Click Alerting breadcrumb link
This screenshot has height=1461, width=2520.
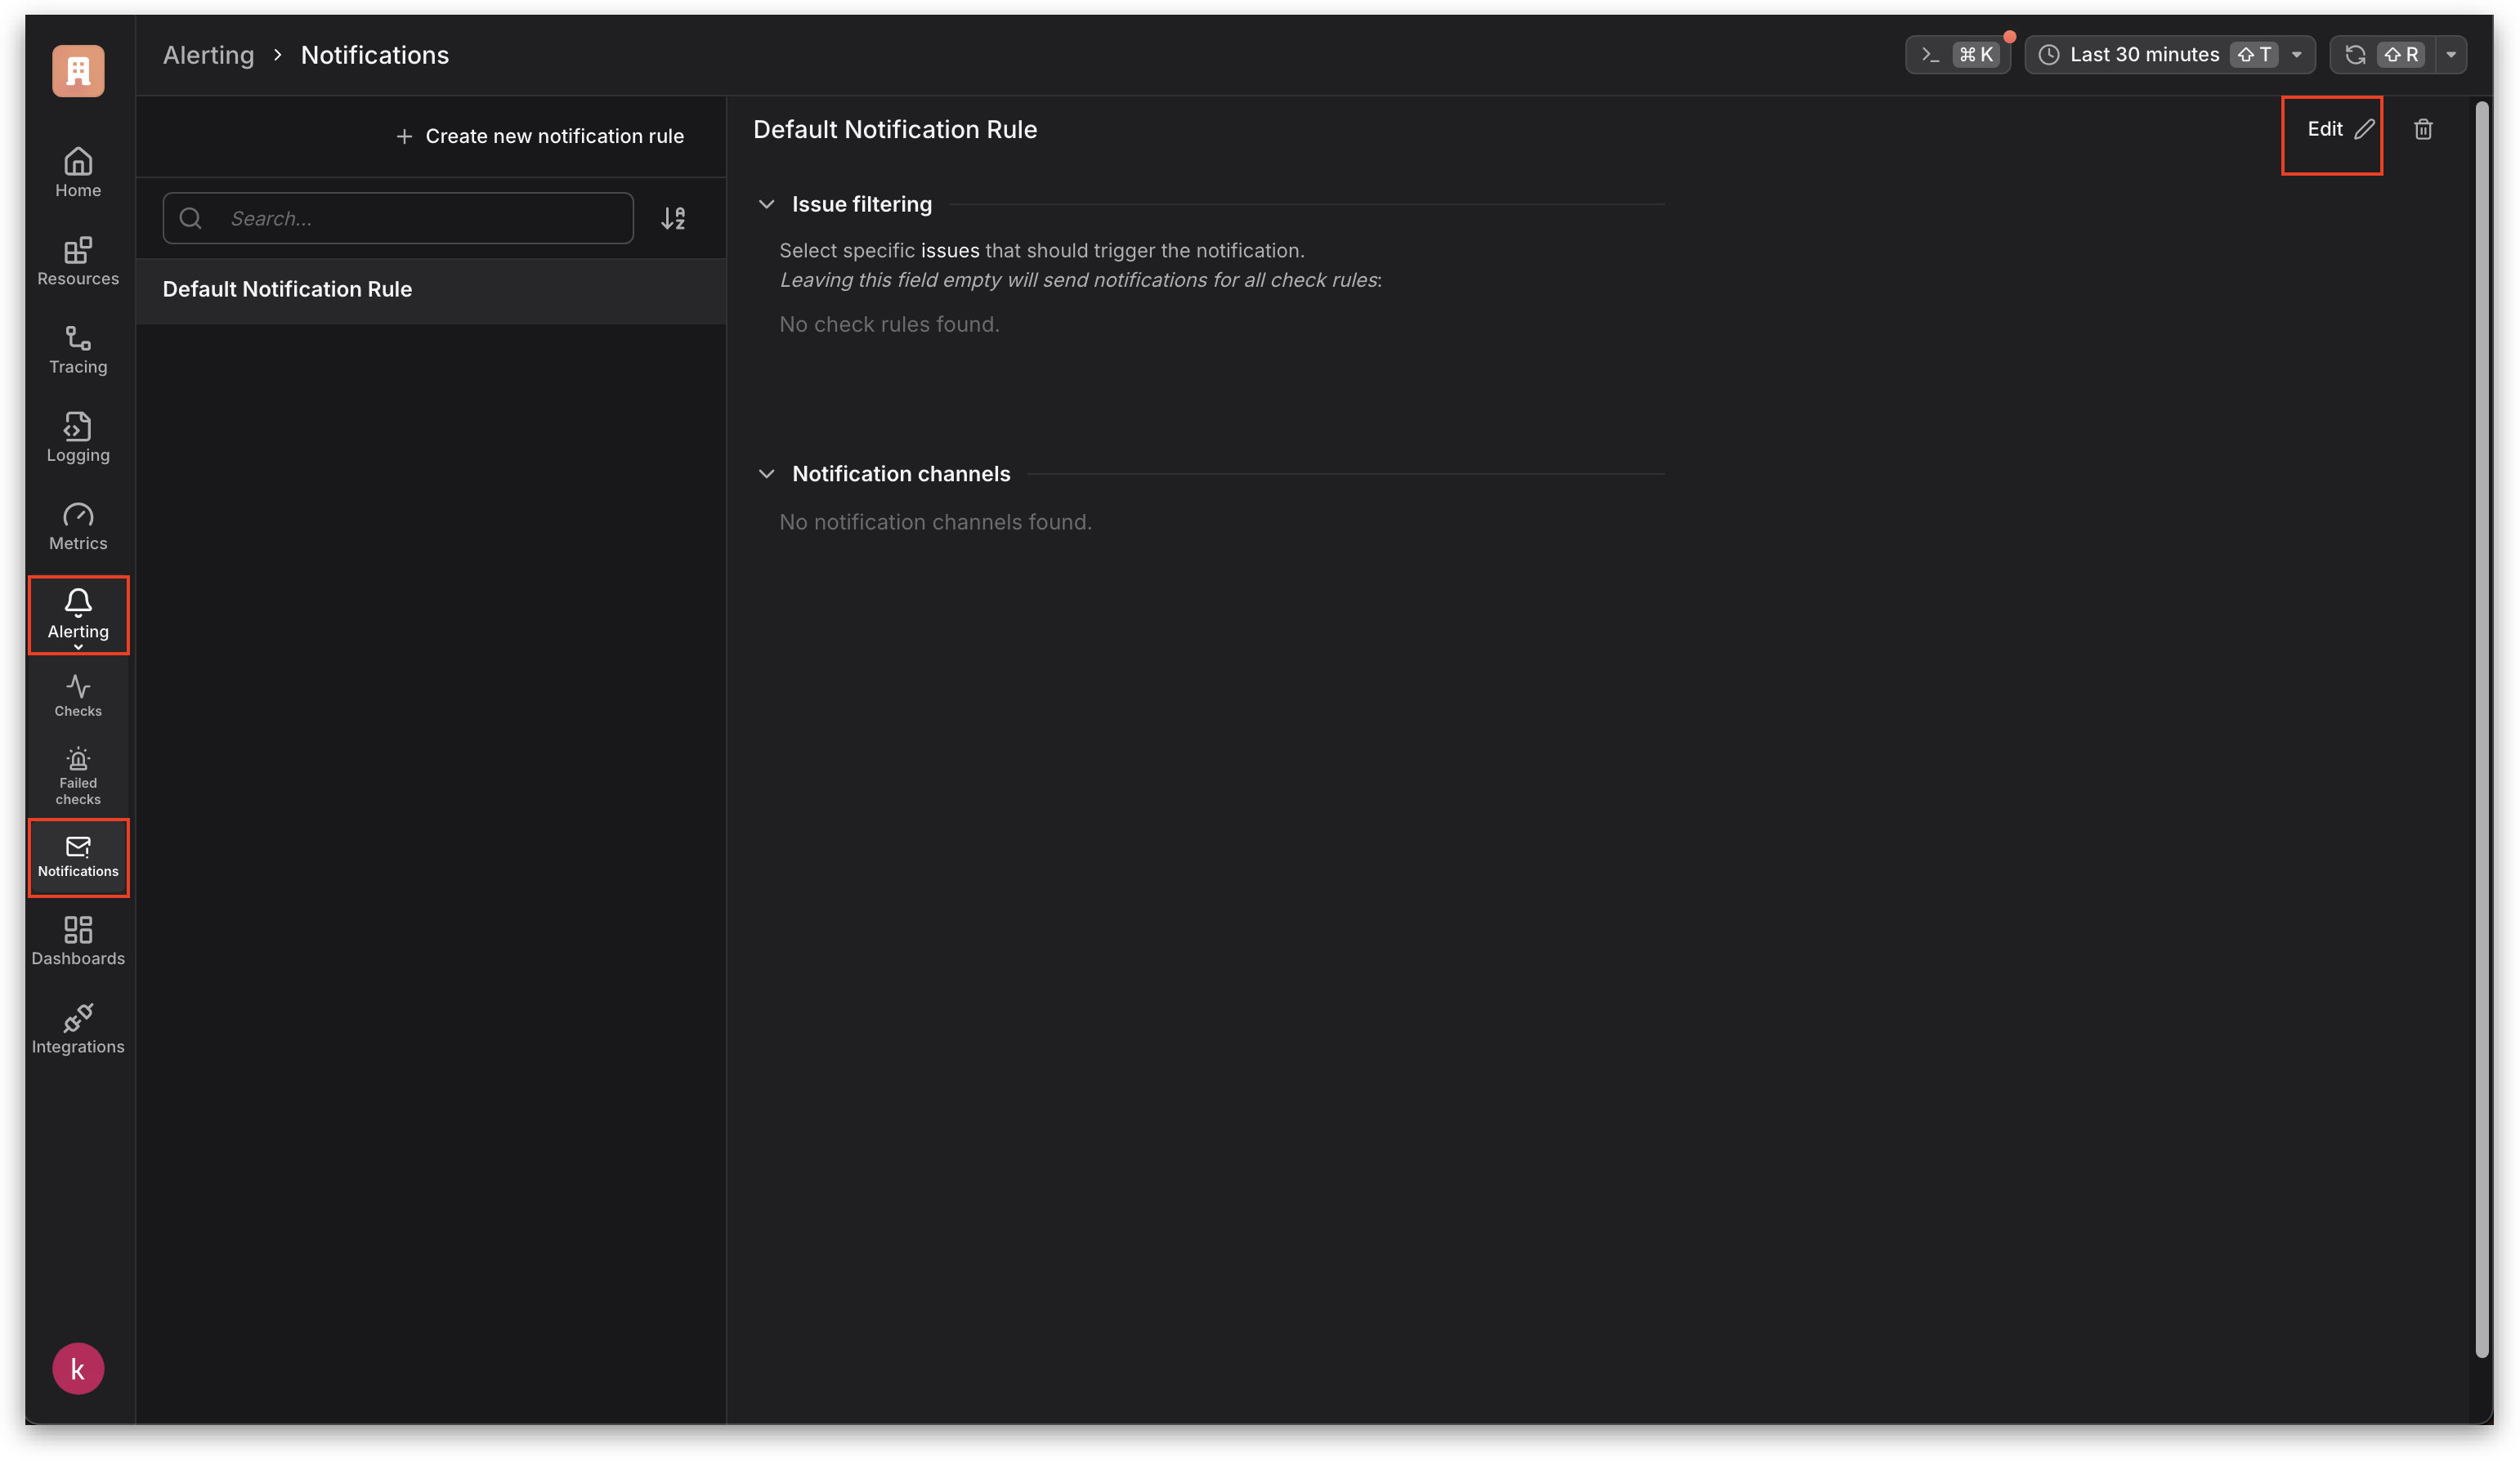[208, 55]
